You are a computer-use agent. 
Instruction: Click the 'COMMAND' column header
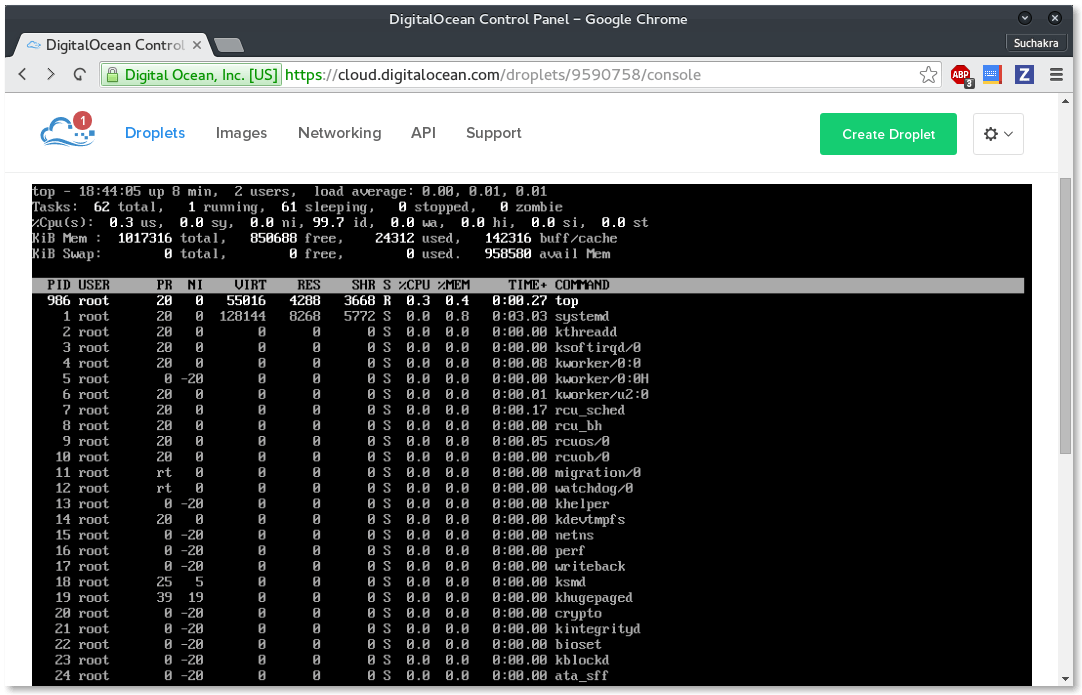tap(582, 285)
